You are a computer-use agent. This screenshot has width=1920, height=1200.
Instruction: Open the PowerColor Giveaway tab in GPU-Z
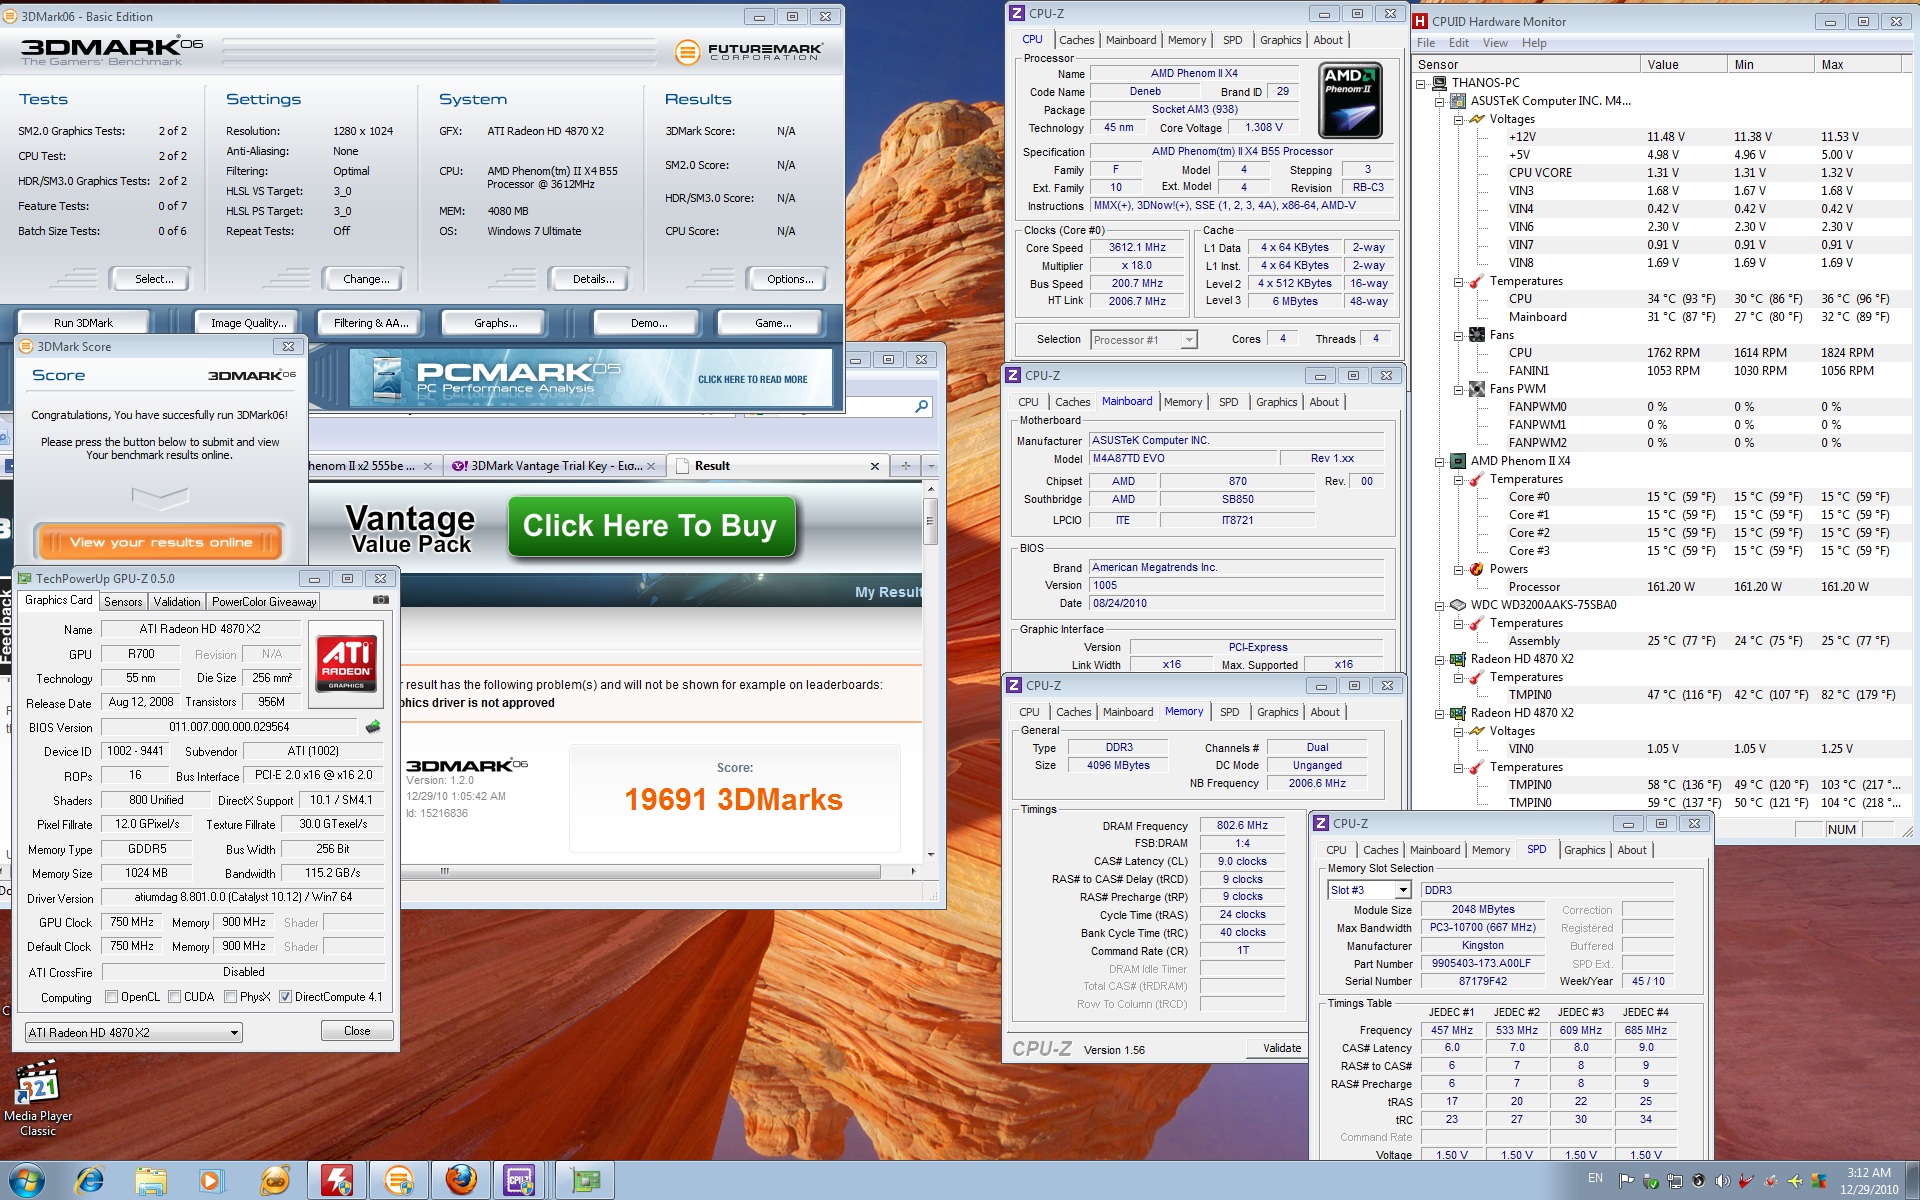(x=264, y=602)
